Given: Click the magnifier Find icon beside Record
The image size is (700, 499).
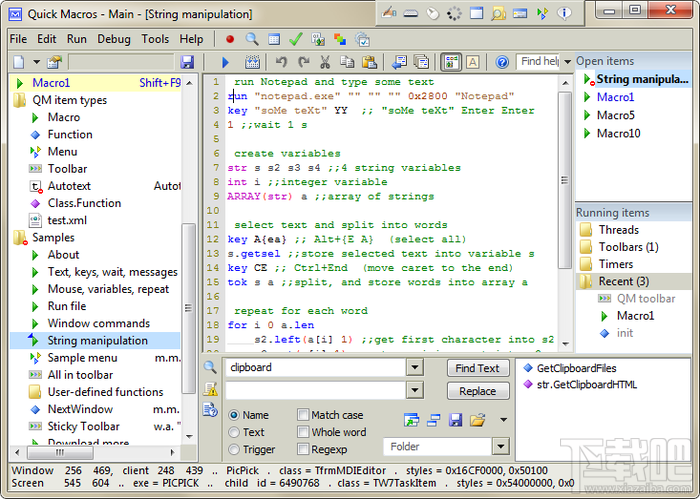Looking at the screenshot, I should pyautogui.click(x=252, y=39).
